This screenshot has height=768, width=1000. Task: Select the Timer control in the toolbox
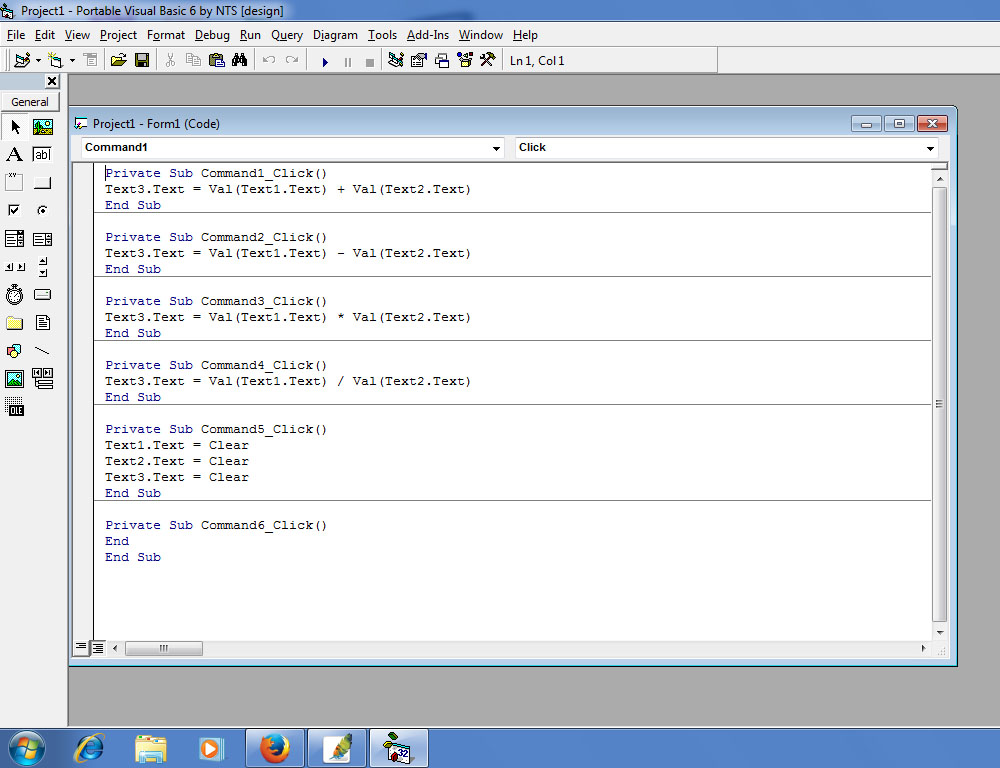14,294
